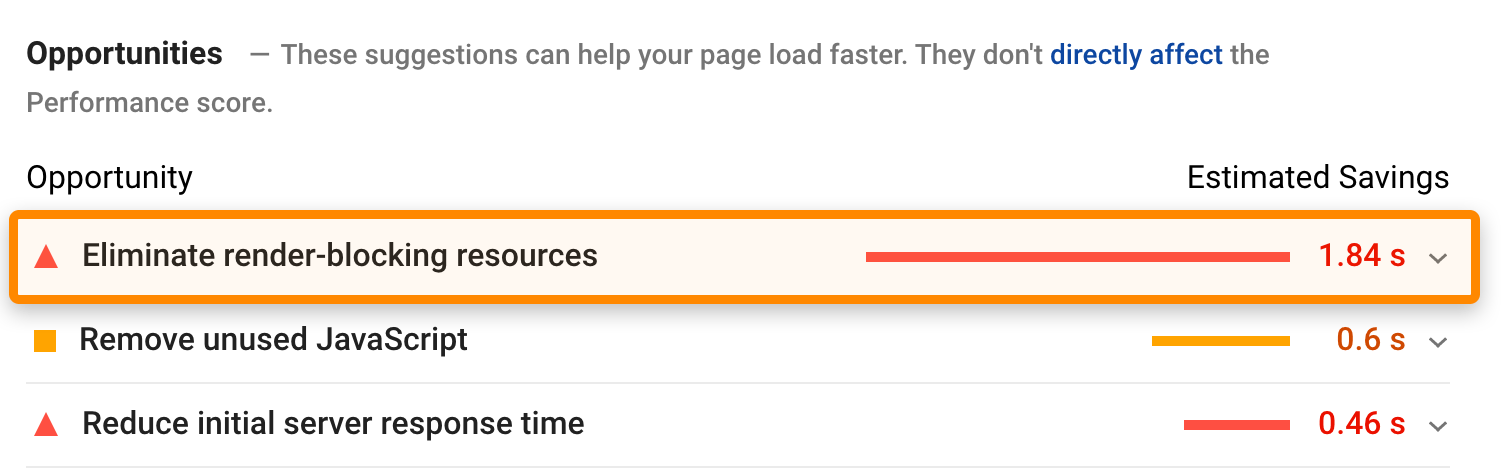Expand the Reduce initial server response time chevron

[1438, 426]
